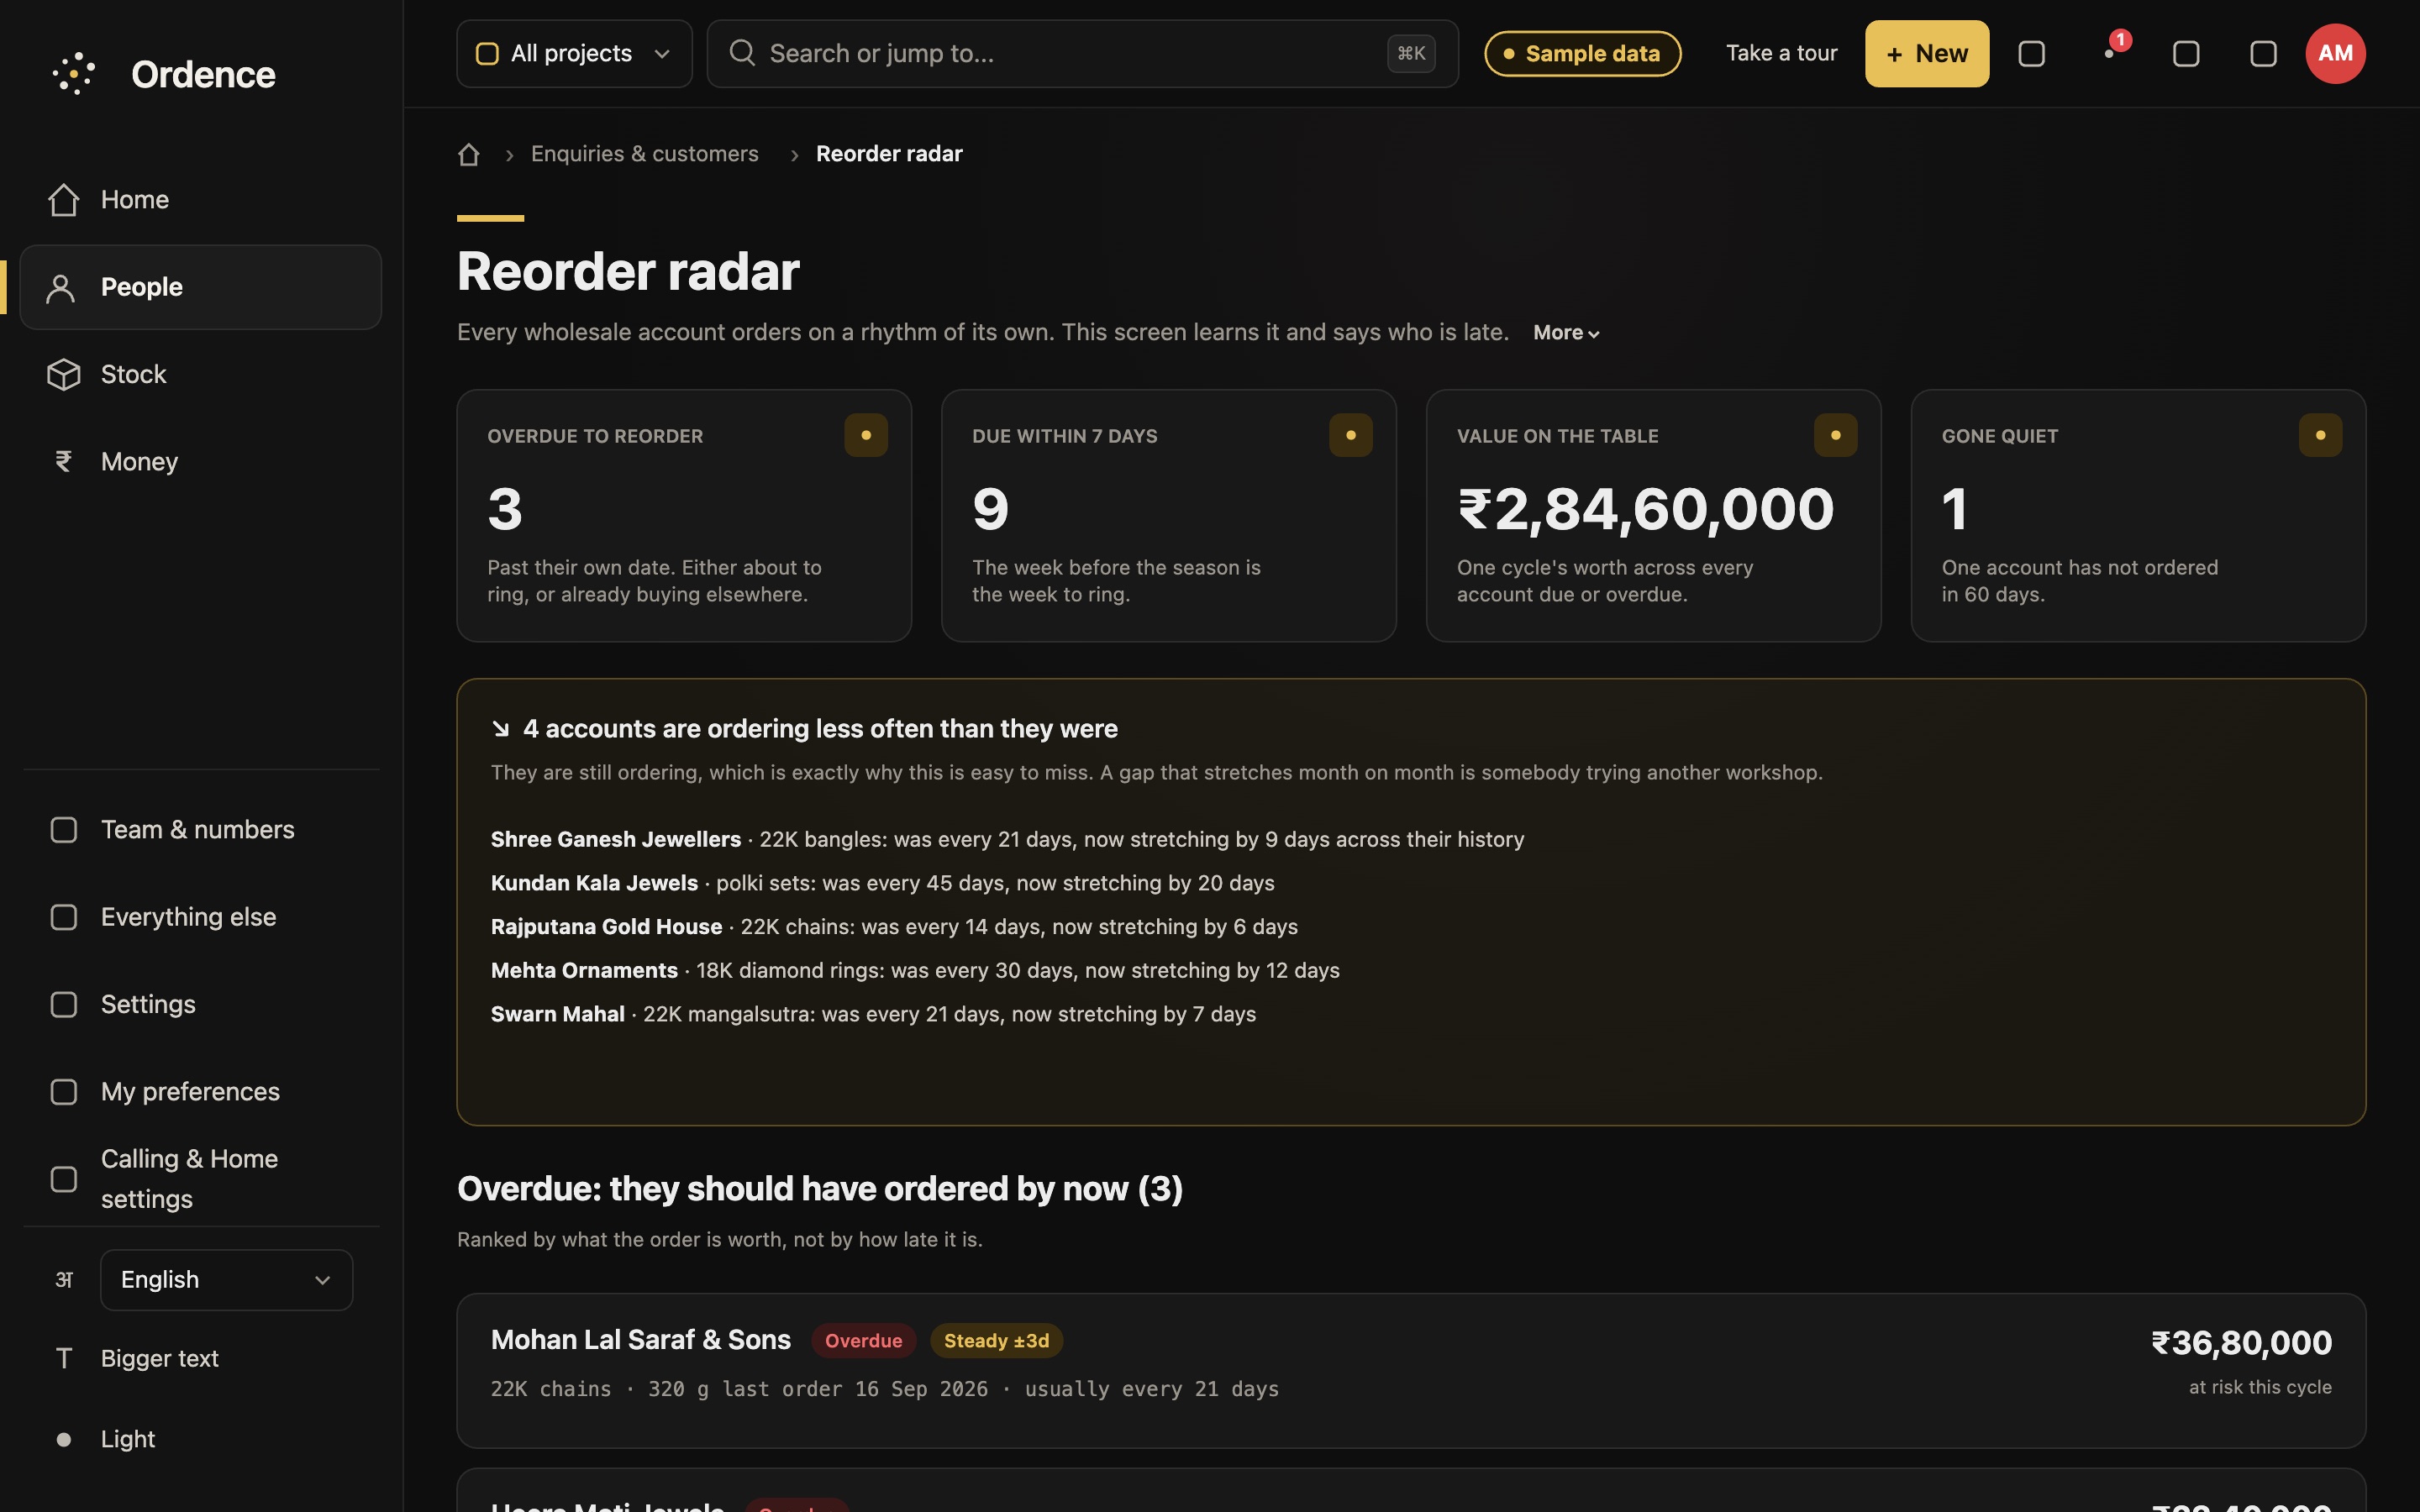Screen dimensions: 2420x1512
Task: Click the Overdue to reorder card dot icon
Action: [865, 435]
